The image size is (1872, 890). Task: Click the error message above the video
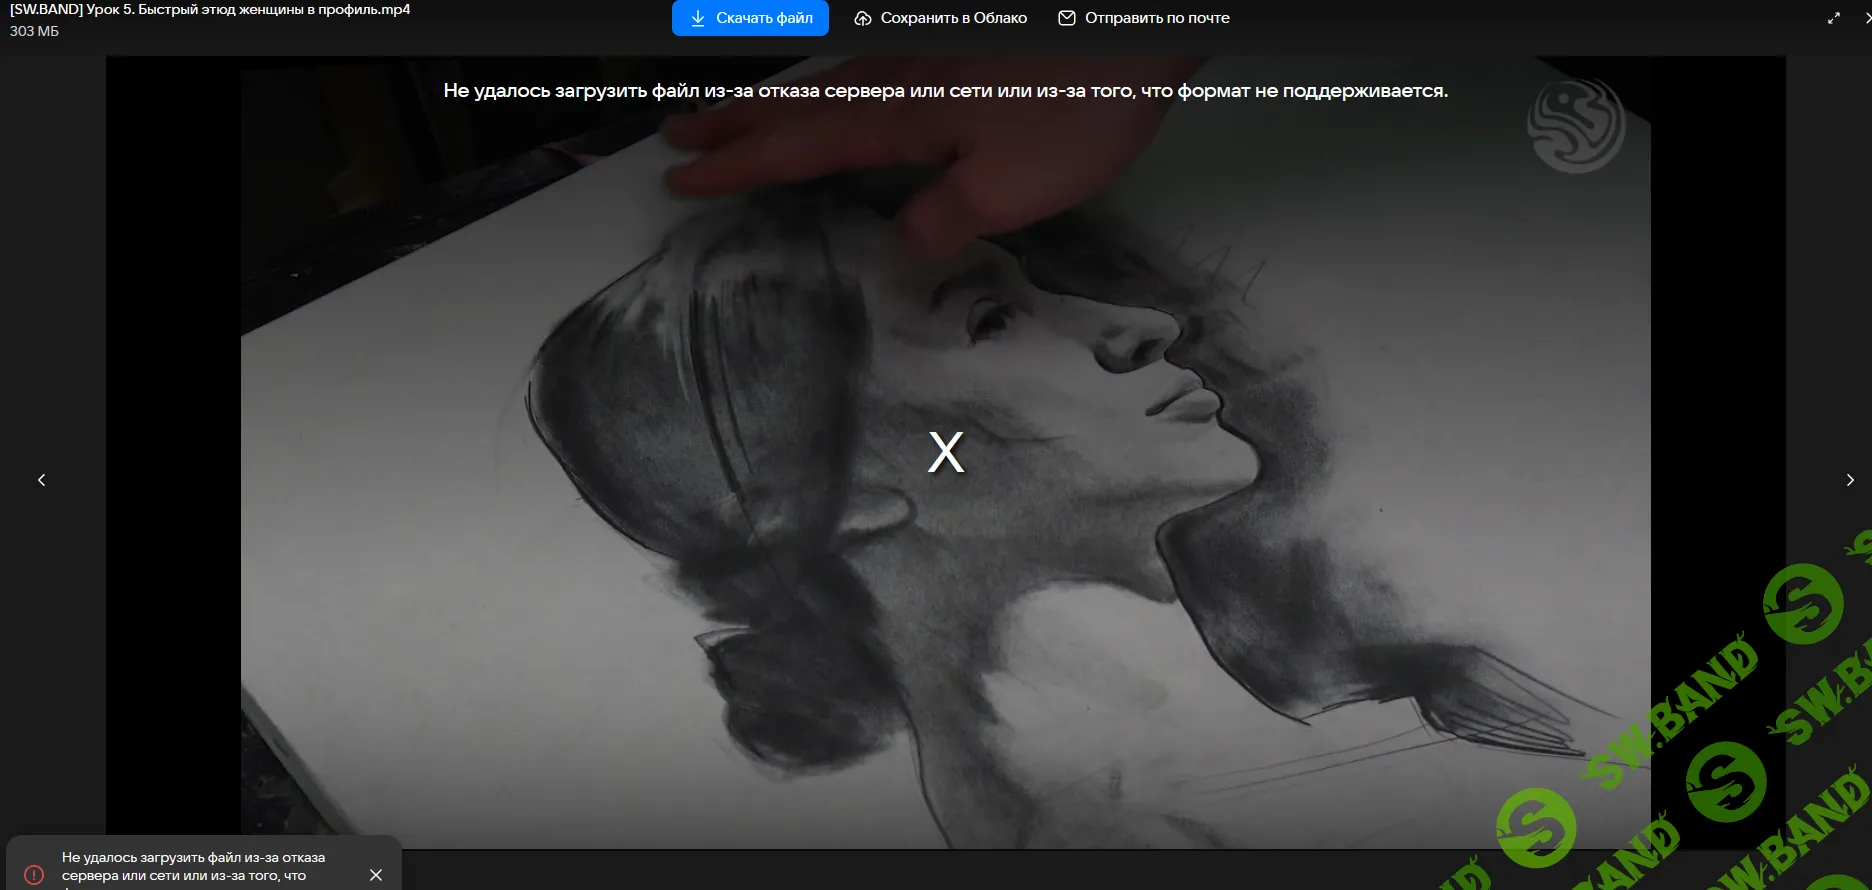(x=945, y=91)
